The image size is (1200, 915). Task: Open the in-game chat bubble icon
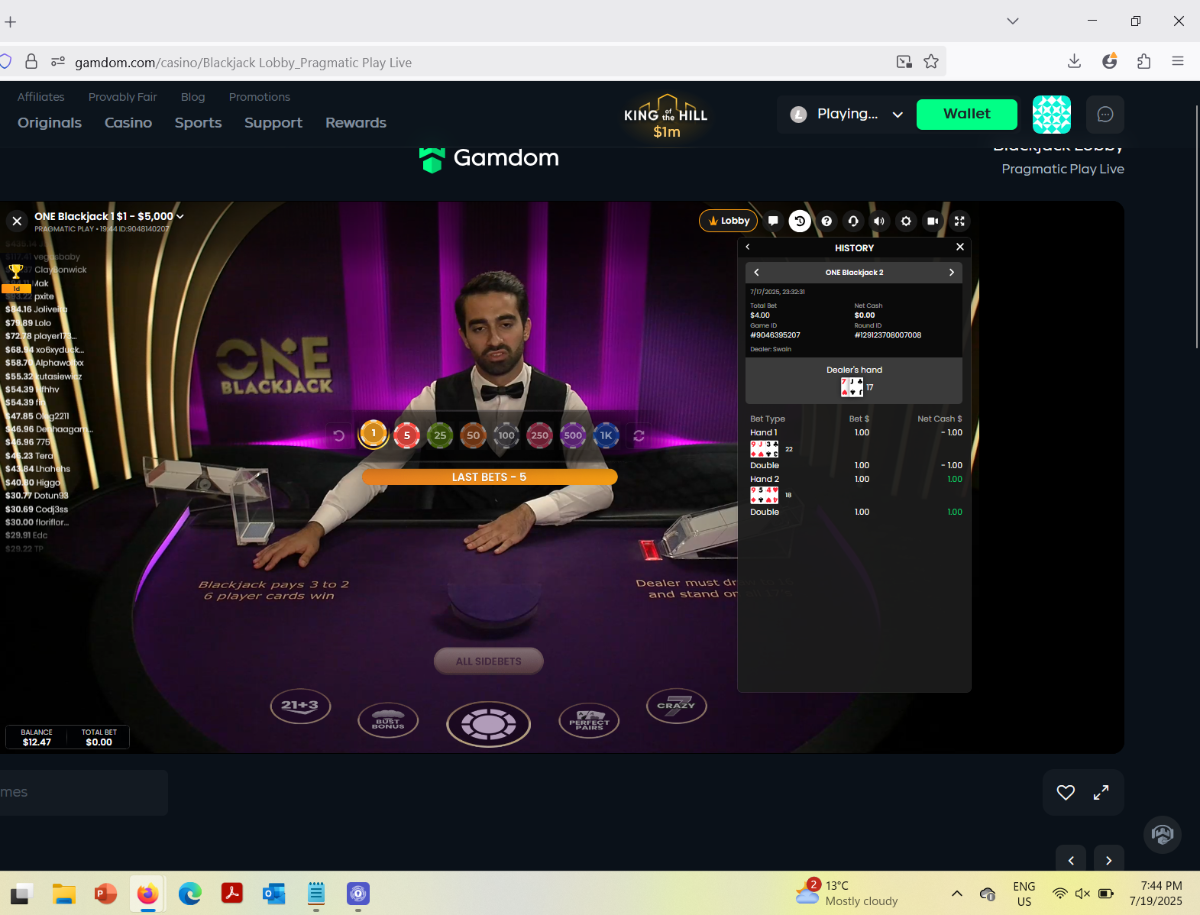(x=773, y=221)
